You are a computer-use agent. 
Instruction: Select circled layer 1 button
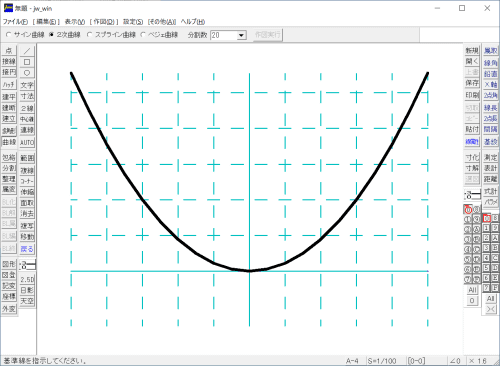pos(468,219)
